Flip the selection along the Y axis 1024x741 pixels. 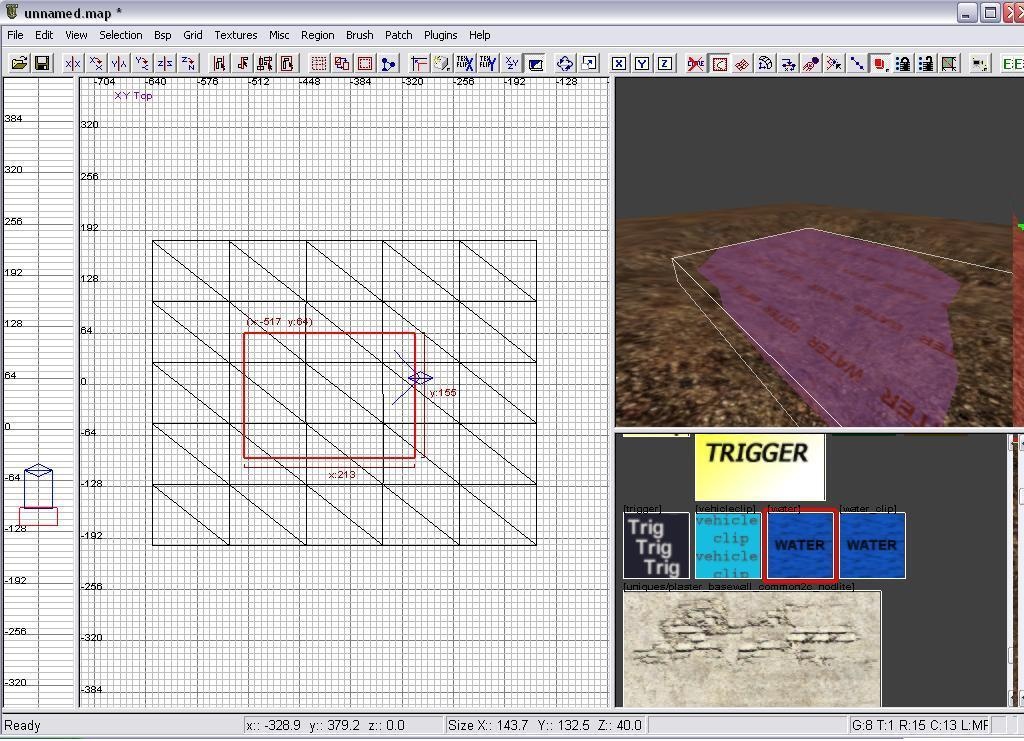pyautogui.click(x=119, y=63)
